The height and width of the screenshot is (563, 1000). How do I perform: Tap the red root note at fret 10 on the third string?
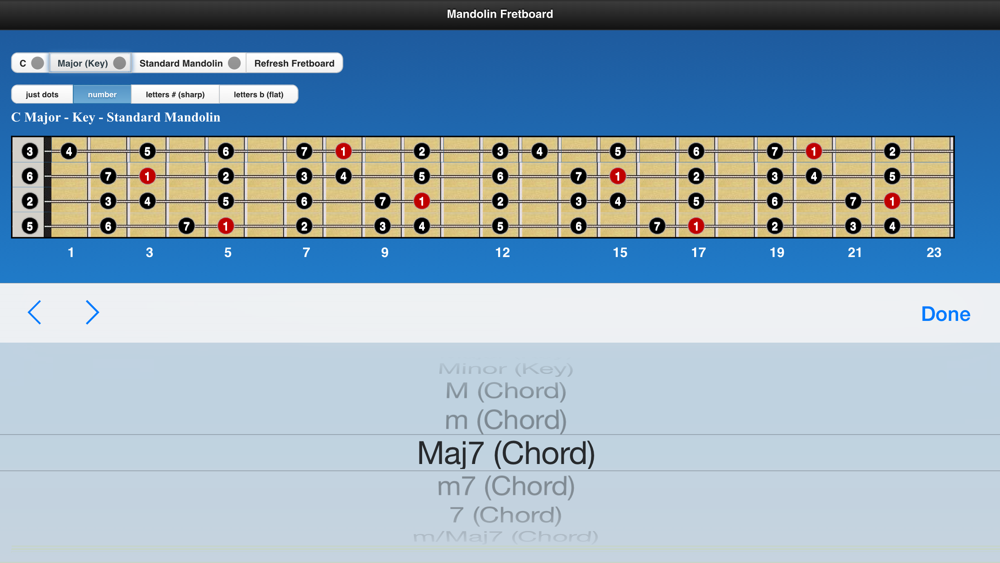(x=422, y=201)
